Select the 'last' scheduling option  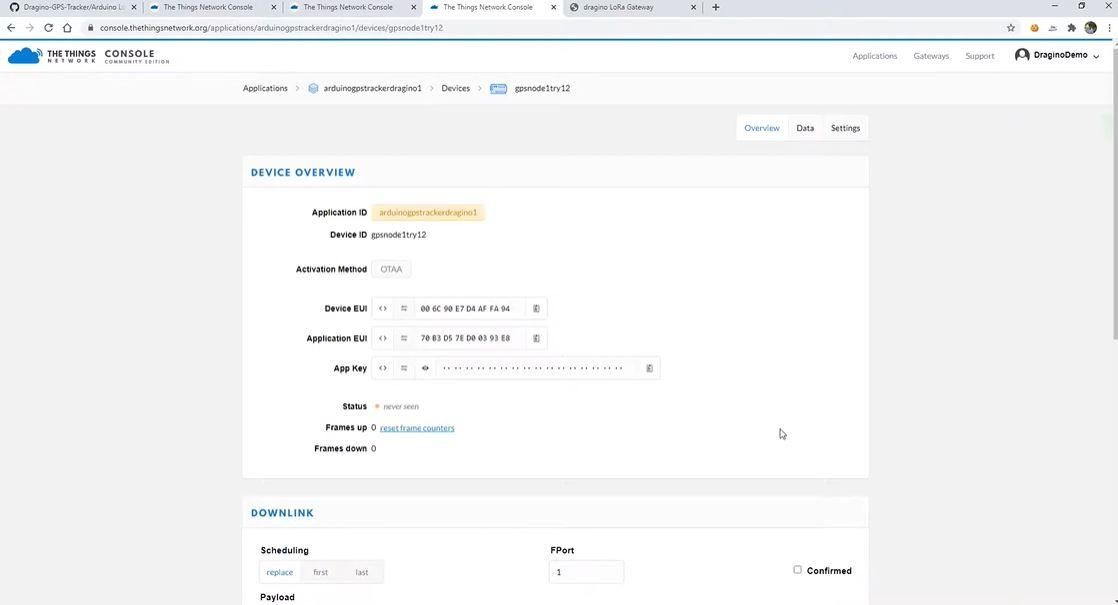[x=362, y=572]
